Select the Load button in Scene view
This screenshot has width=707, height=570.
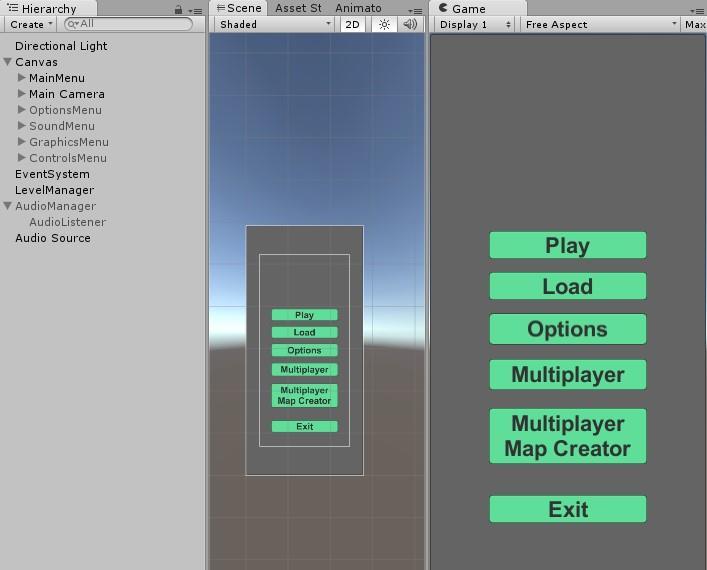point(304,332)
